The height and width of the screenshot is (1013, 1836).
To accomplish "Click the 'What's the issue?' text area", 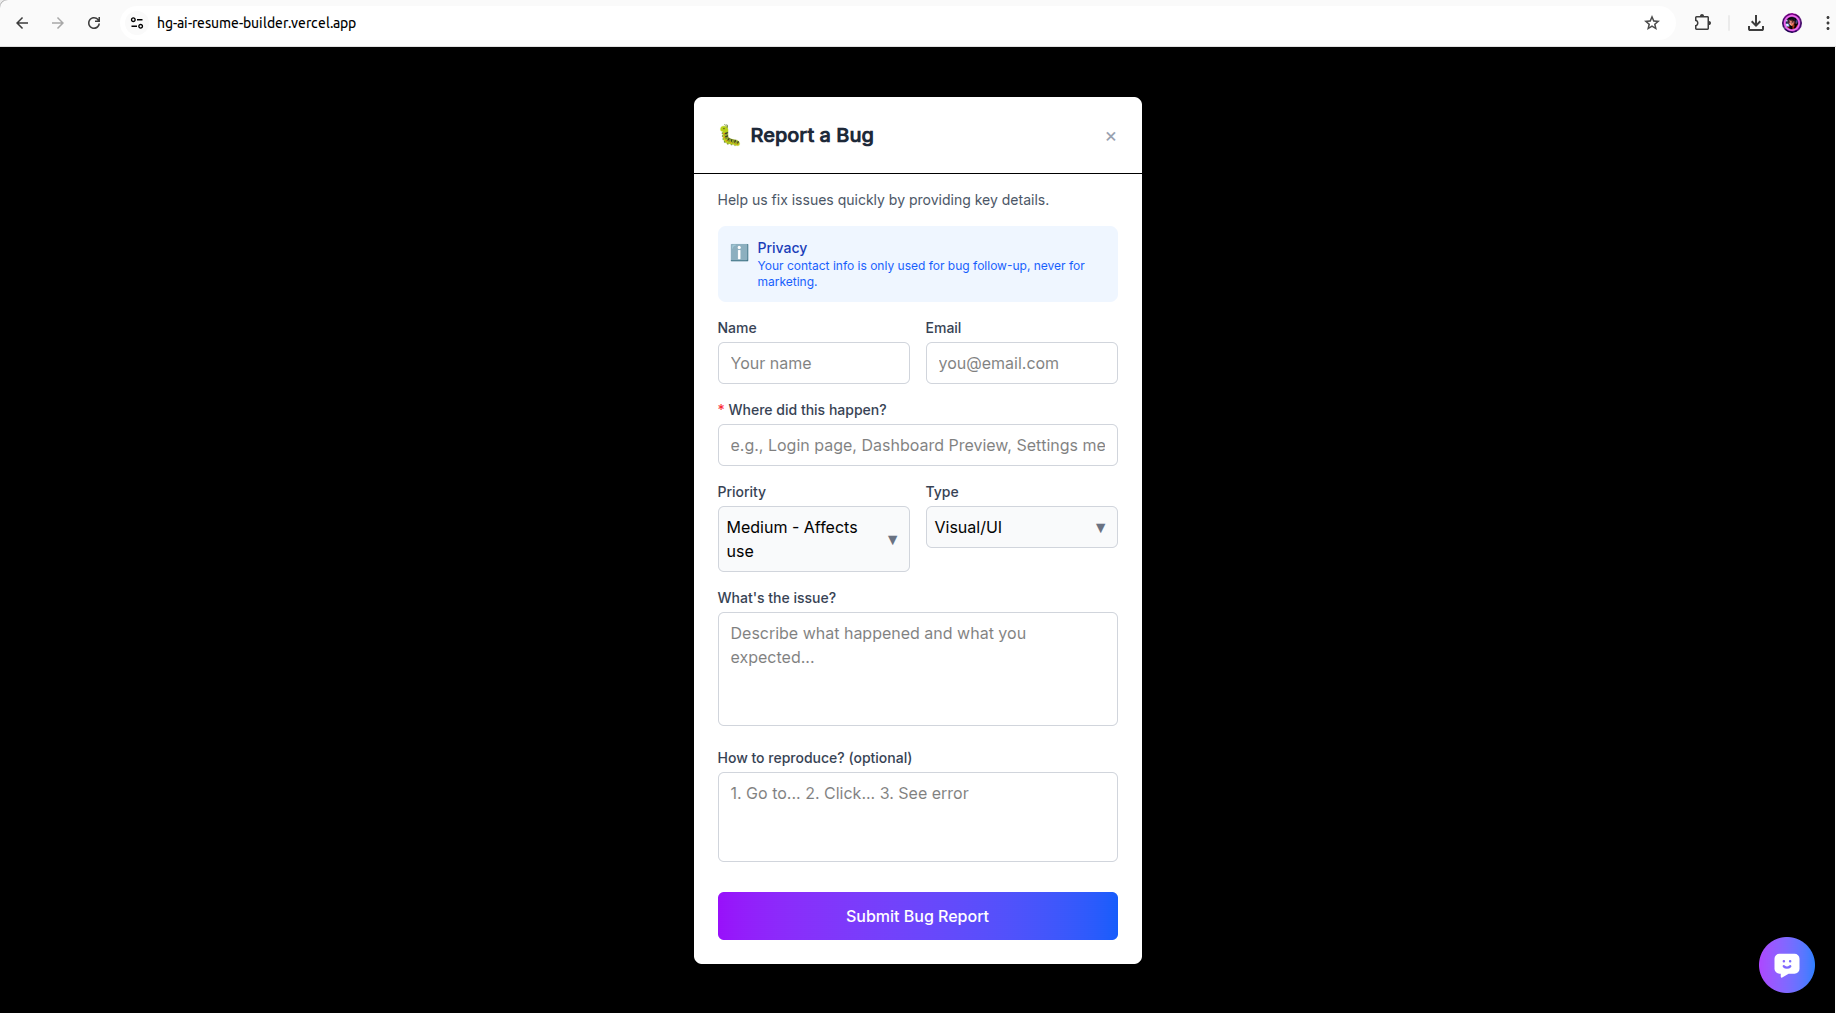I will pyautogui.click(x=917, y=669).
